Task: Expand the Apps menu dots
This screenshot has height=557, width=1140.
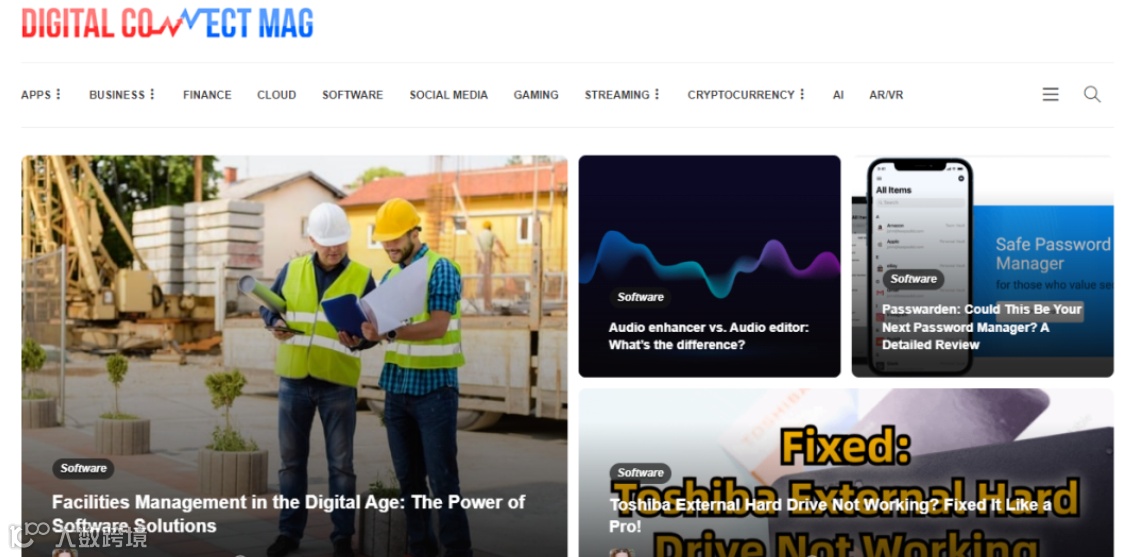Action: tap(58, 95)
